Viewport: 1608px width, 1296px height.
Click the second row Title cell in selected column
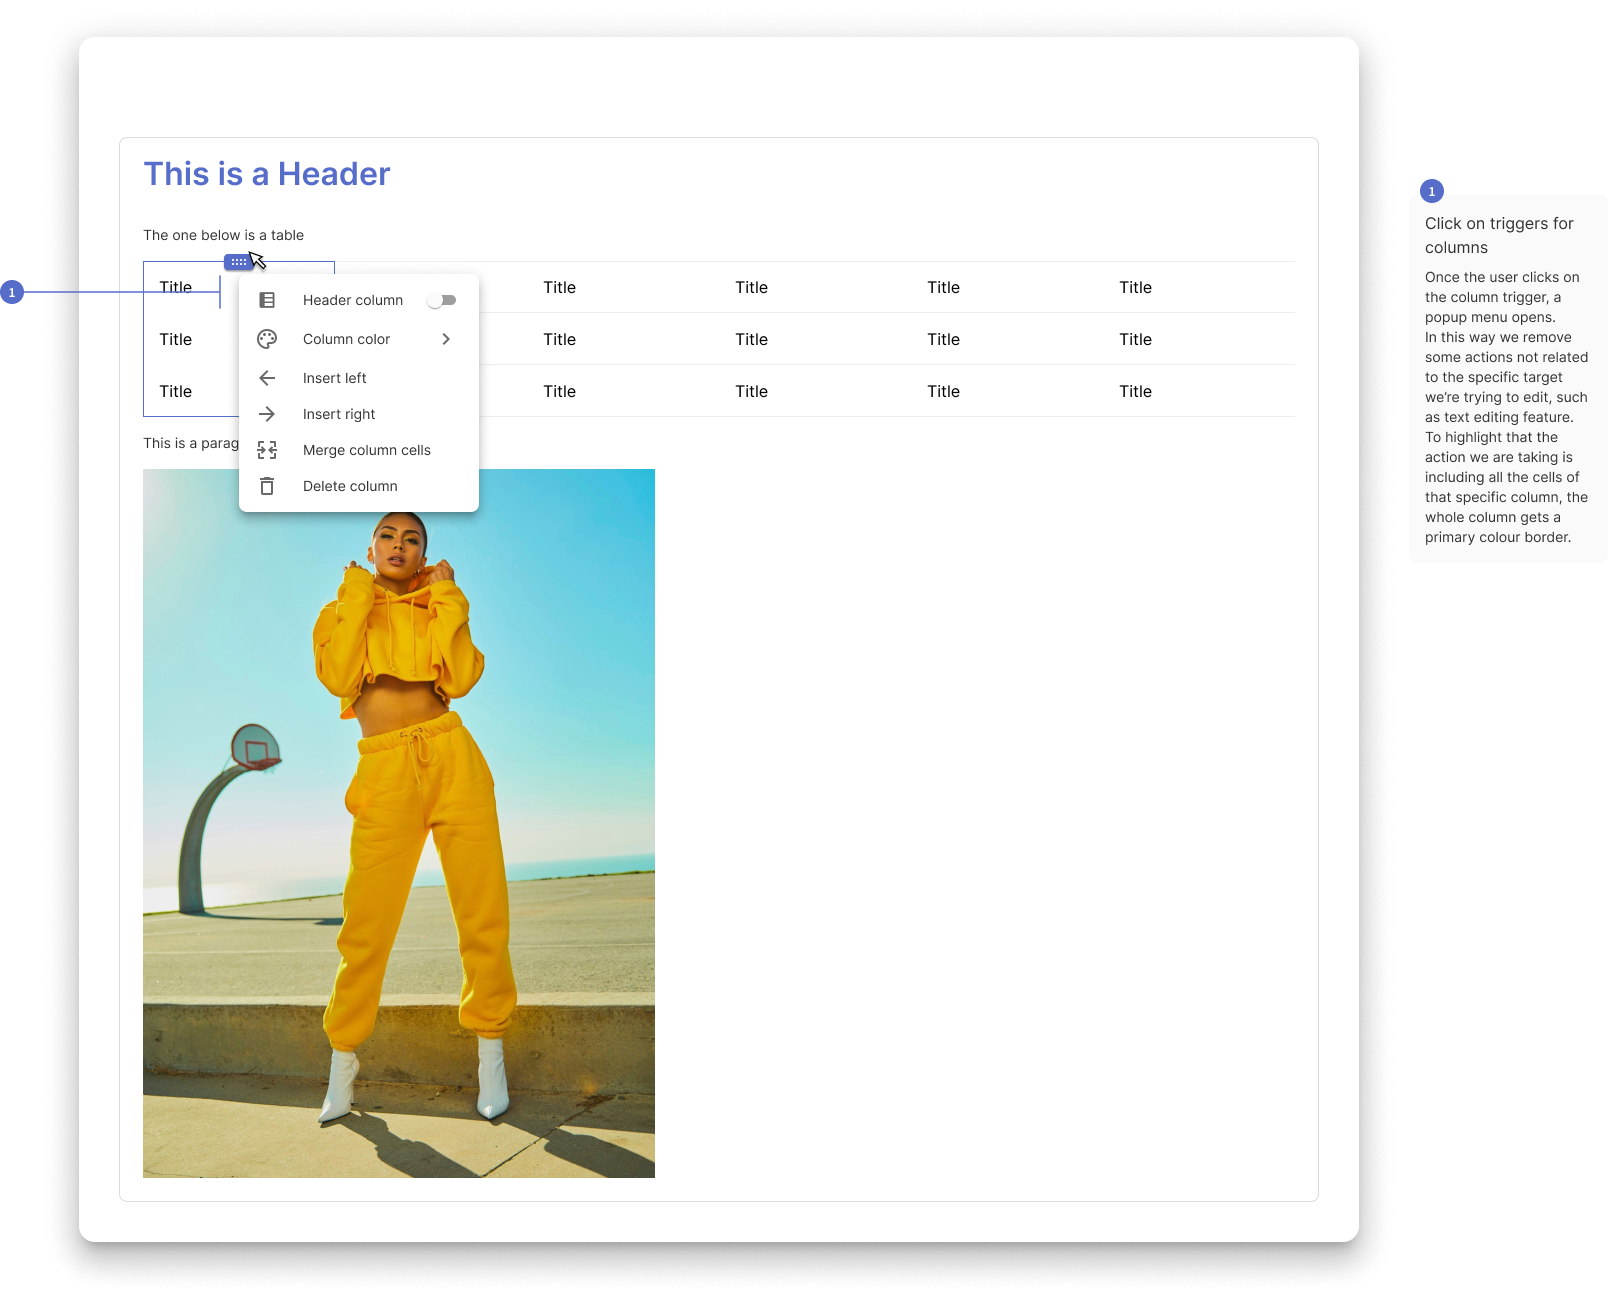[176, 339]
